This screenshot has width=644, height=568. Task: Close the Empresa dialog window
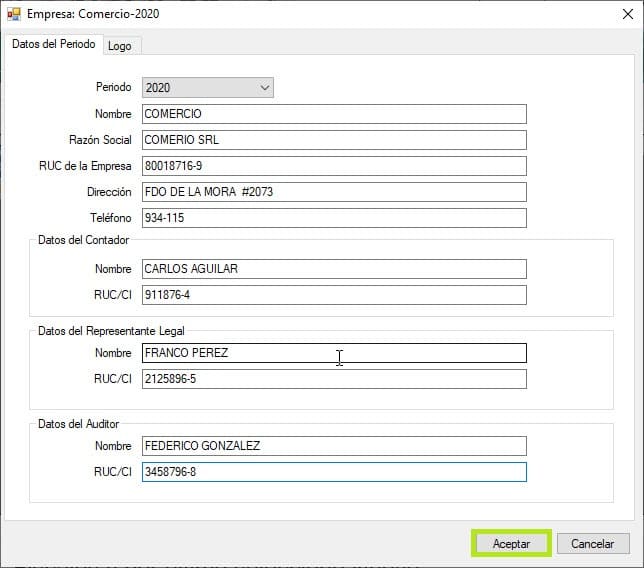620,14
